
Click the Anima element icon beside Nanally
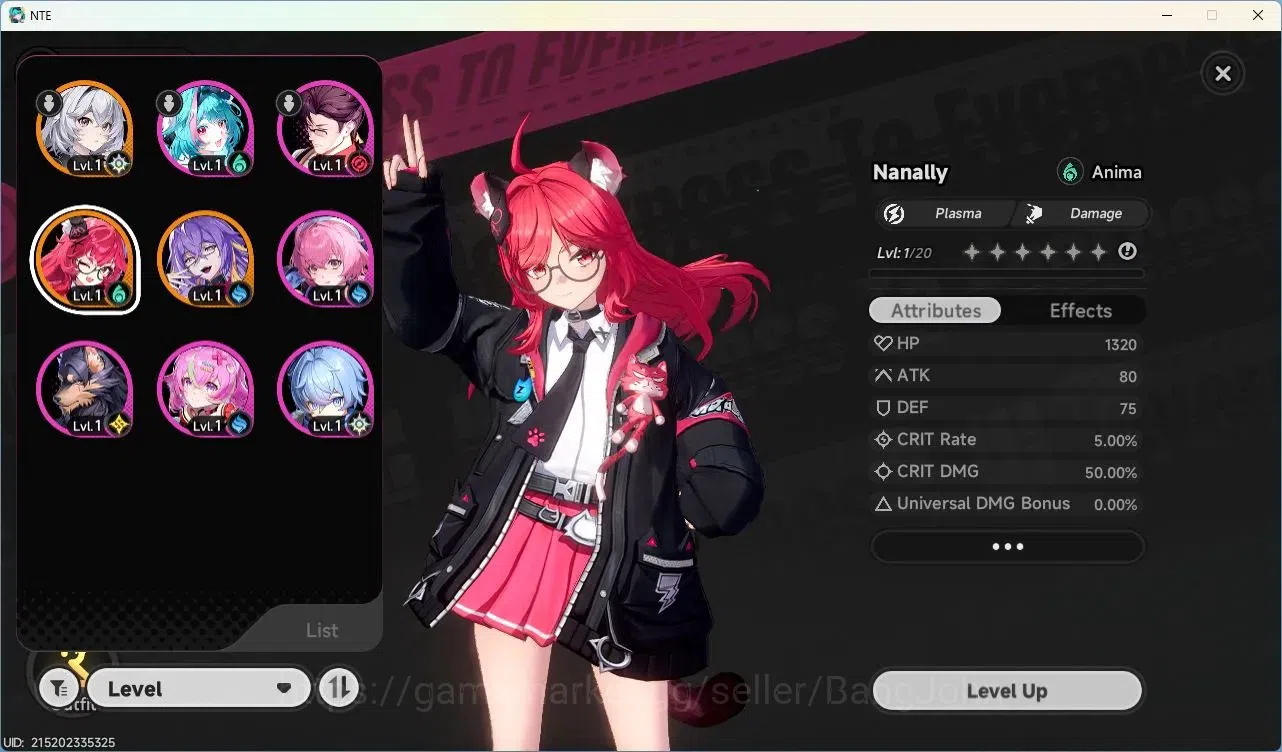(1070, 172)
